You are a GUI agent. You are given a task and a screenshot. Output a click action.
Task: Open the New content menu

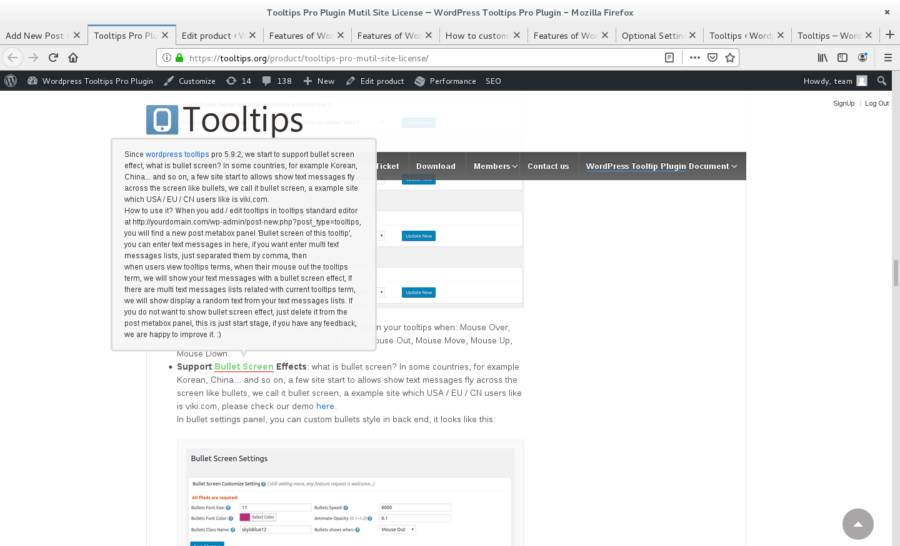tap(319, 81)
